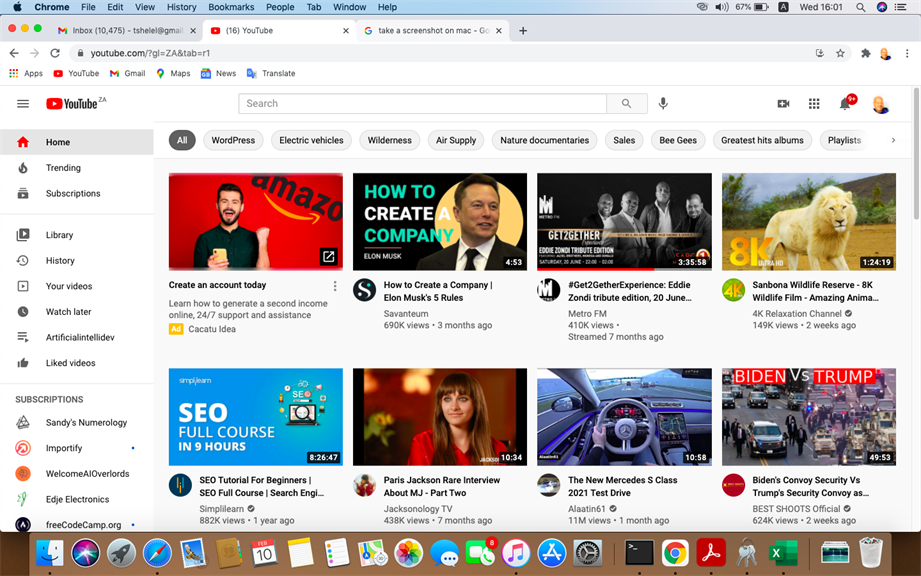Open the YouTube apps grid icon

click(x=814, y=104)
